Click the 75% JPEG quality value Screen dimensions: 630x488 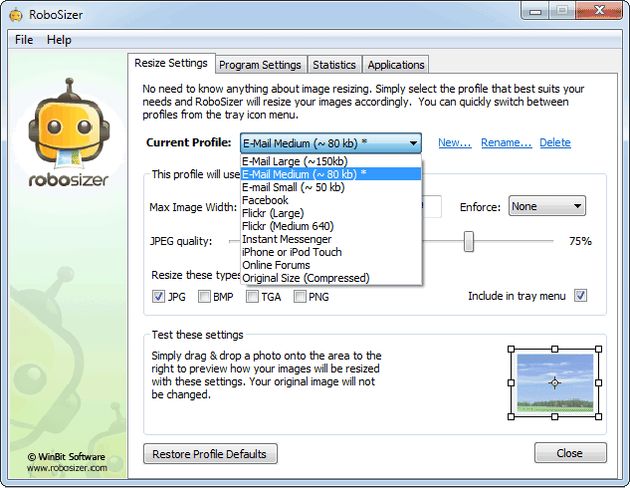(x=580, y=241)
